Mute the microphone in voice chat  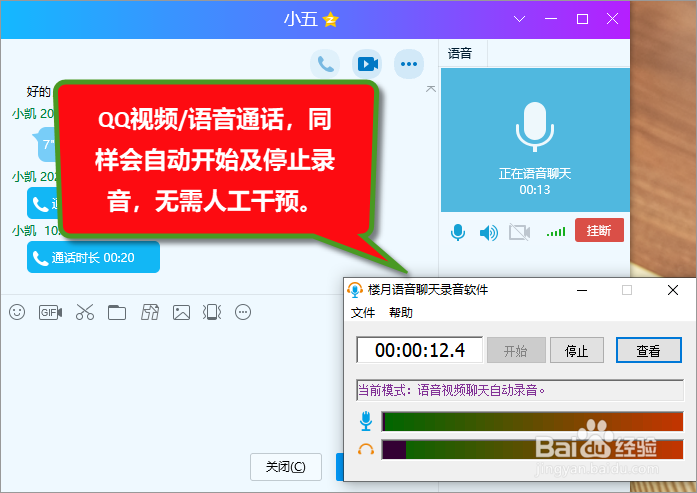tap(458, 232)
